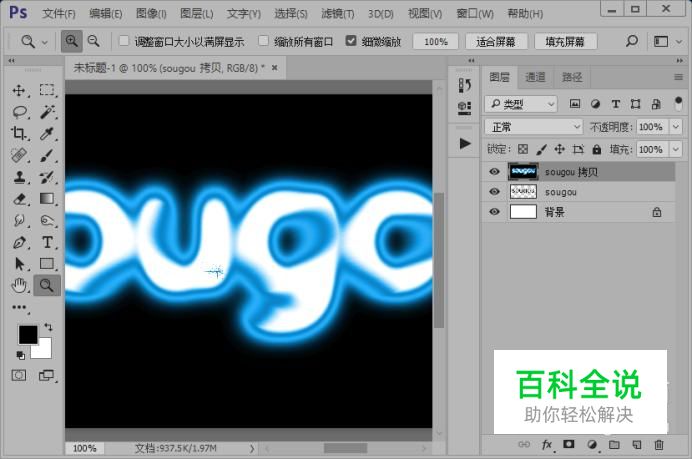The image size is (692, 459).
Task: Select the Move tool
Action: pyautogui.click(x=19, y=90)
